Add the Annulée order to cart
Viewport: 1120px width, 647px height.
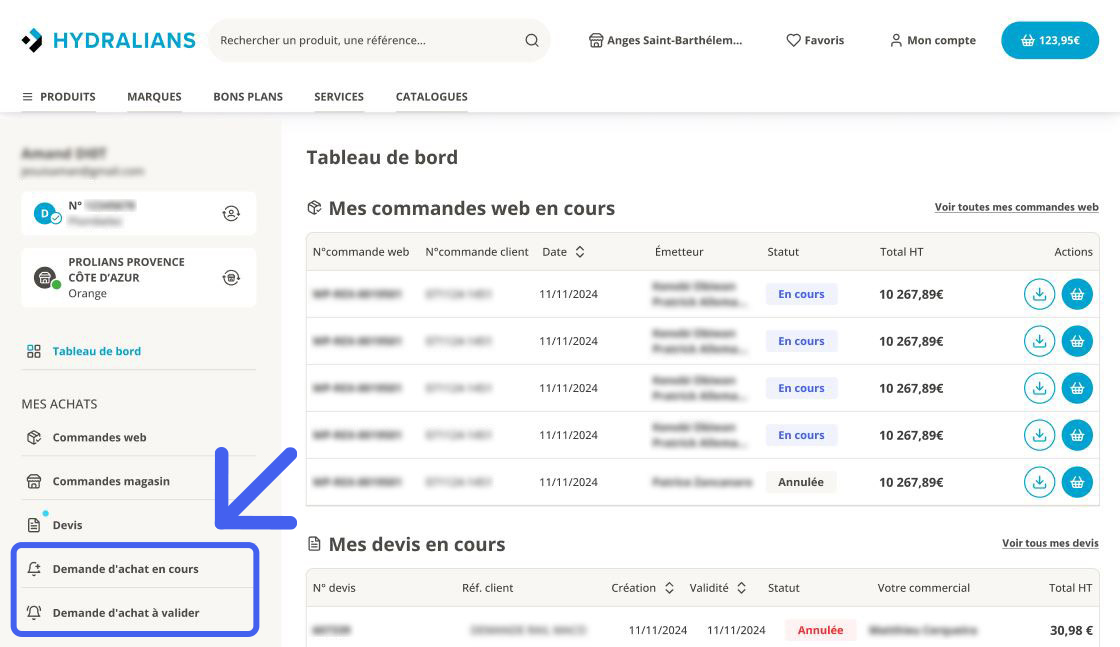coord(1077,482)
